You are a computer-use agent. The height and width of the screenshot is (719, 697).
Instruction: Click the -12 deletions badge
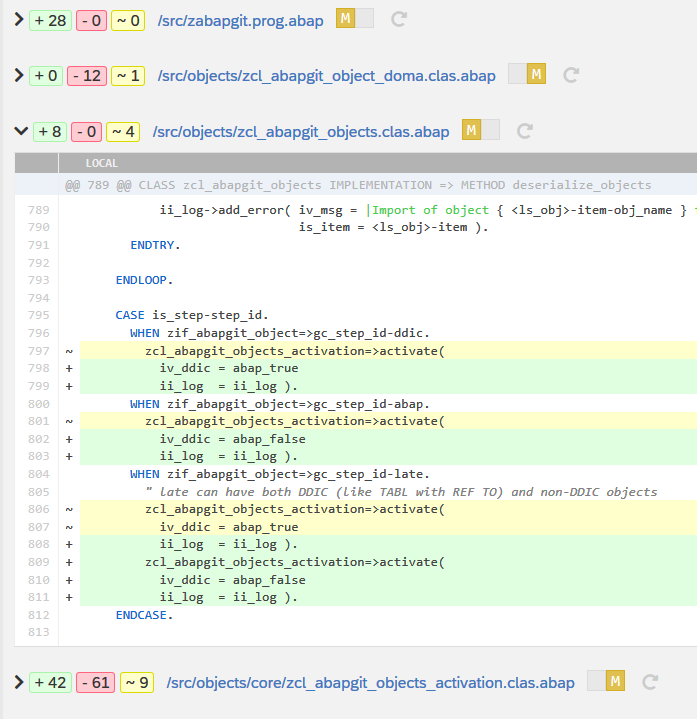(x=87, y=76)
